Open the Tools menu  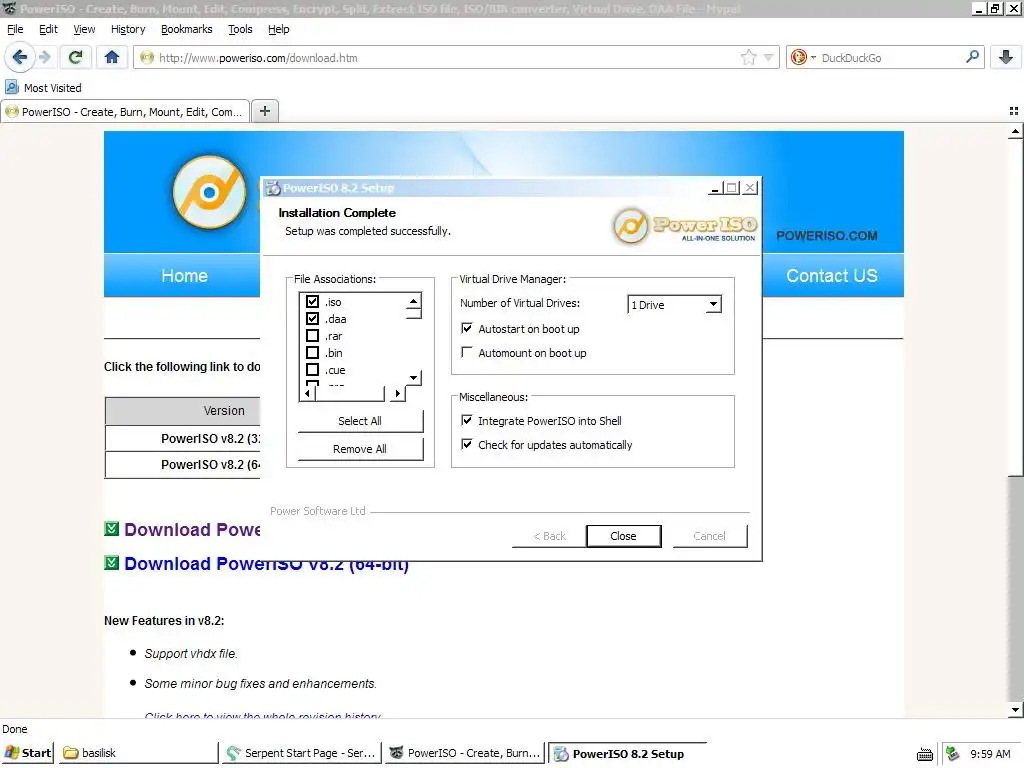click(240, 29)
